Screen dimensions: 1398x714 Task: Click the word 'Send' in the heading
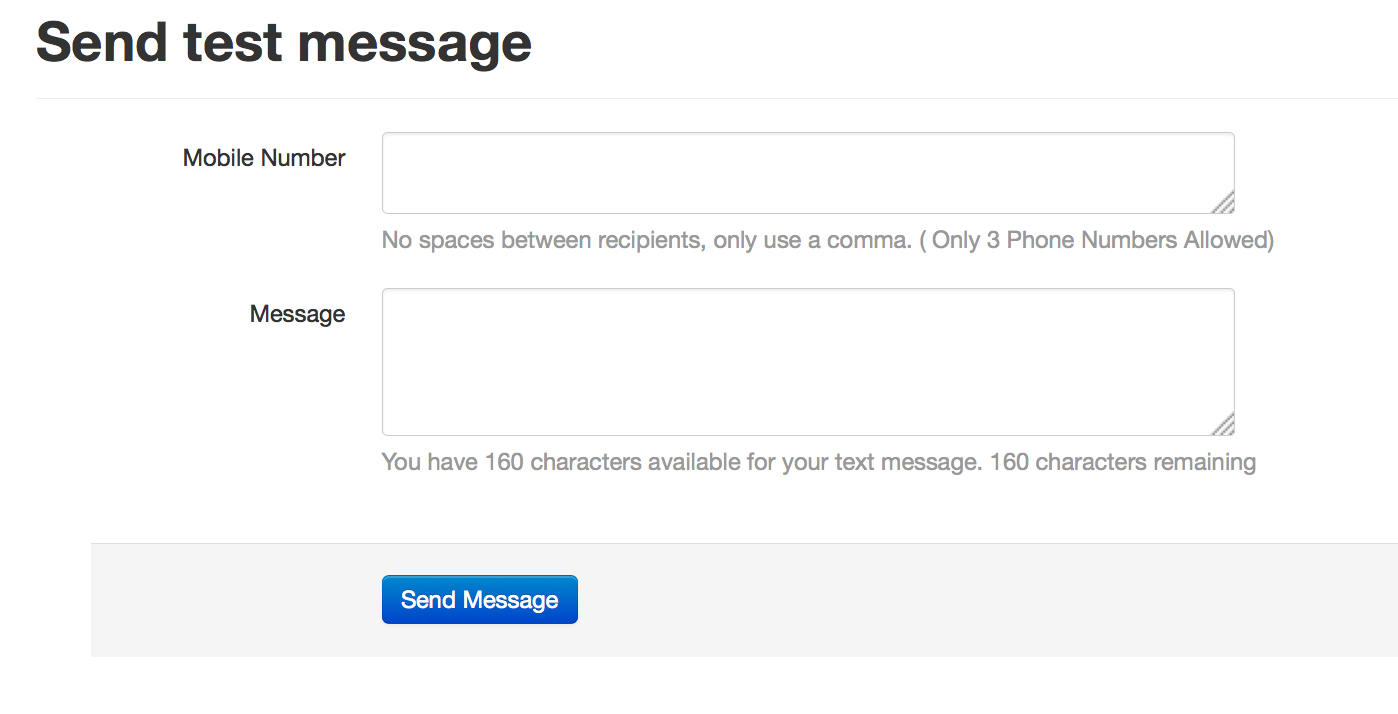point(103,44)
